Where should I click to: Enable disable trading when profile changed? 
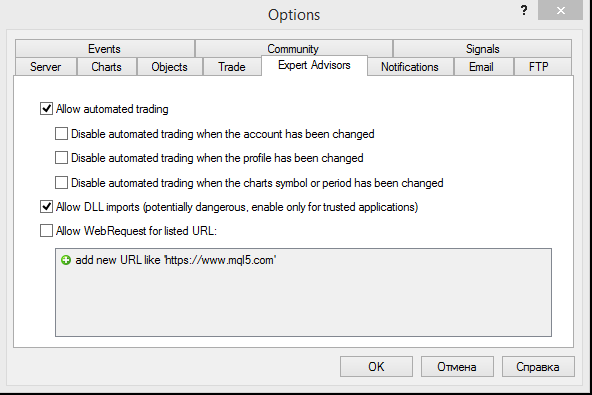click(x=61, y=158)
